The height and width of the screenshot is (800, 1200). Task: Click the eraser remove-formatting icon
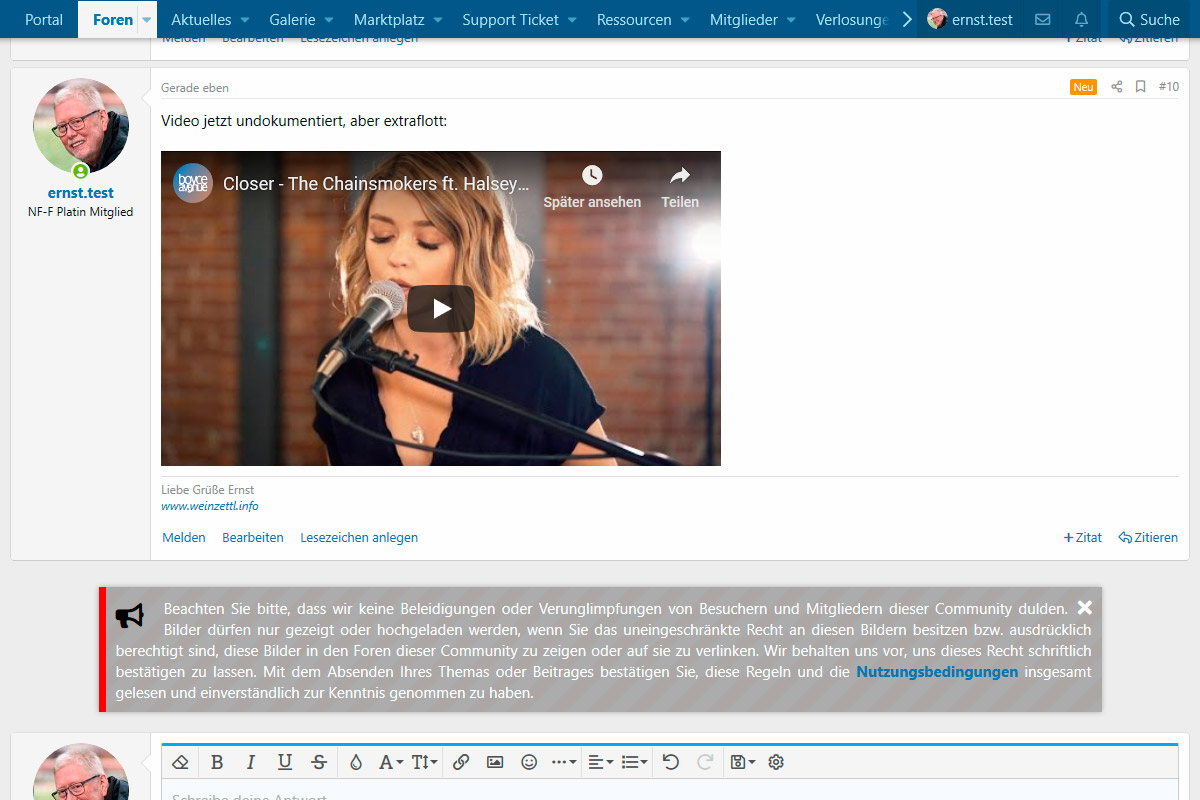point(180,762)
